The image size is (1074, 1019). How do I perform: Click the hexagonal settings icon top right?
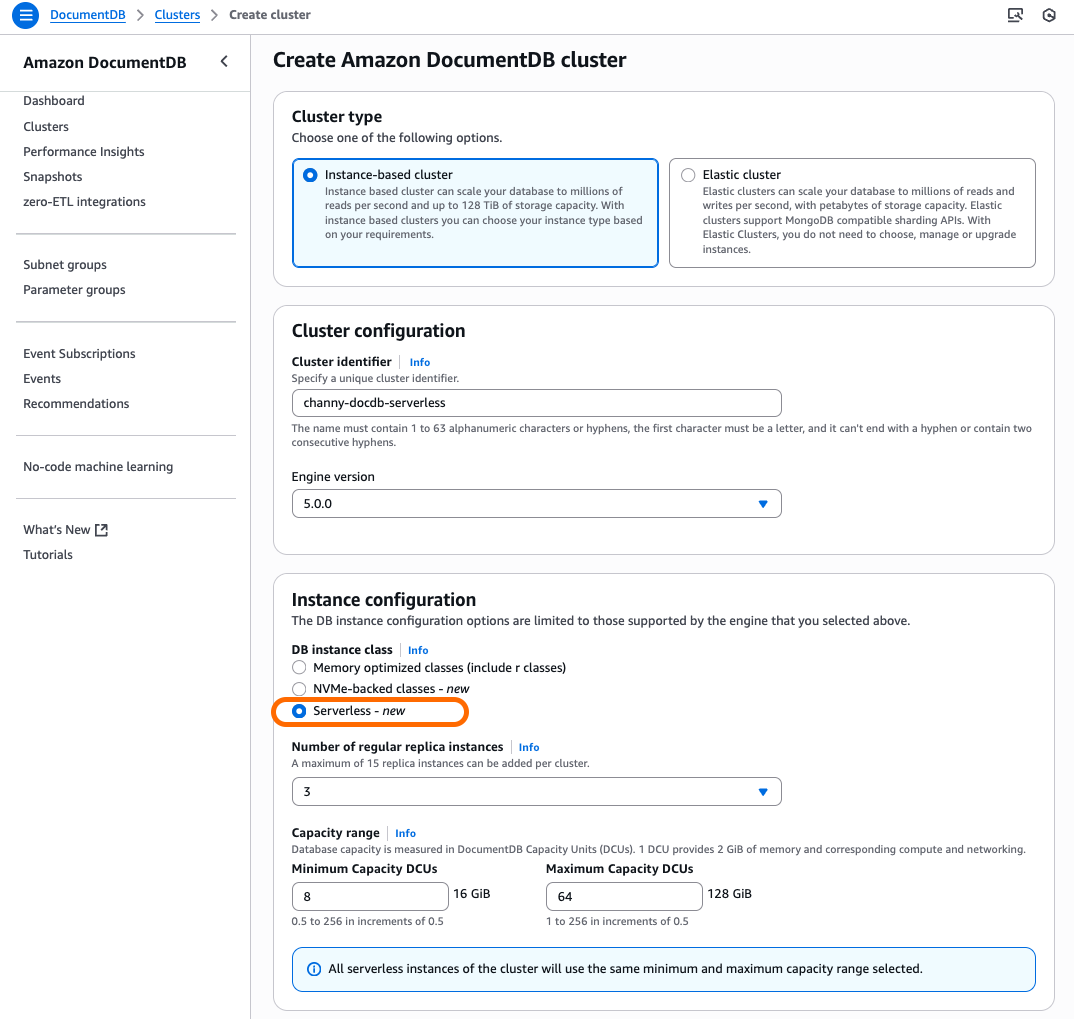[x=1048, y=15]
